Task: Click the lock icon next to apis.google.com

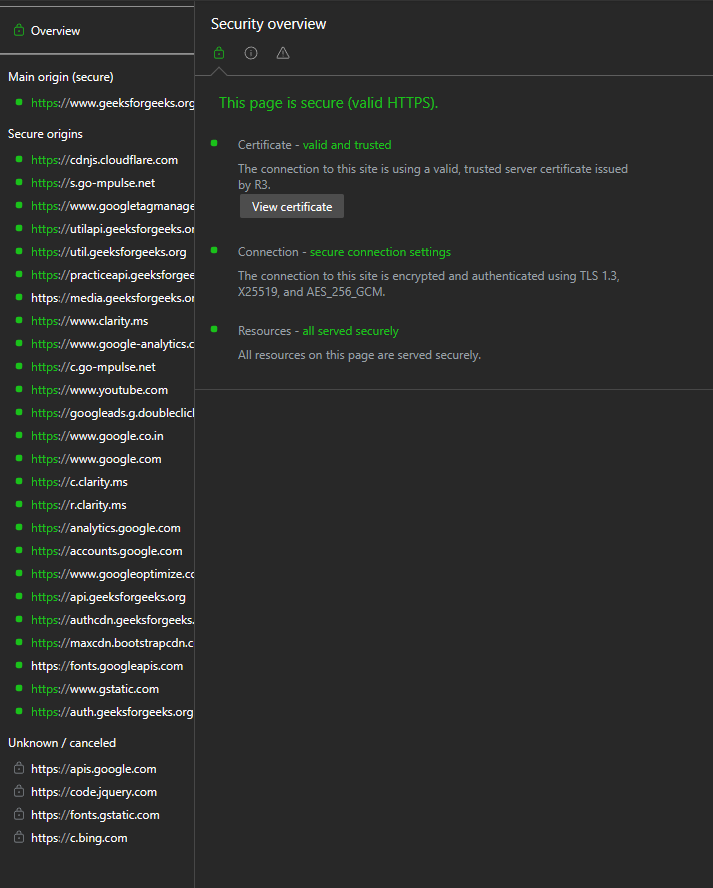Action: click(18, 769)
